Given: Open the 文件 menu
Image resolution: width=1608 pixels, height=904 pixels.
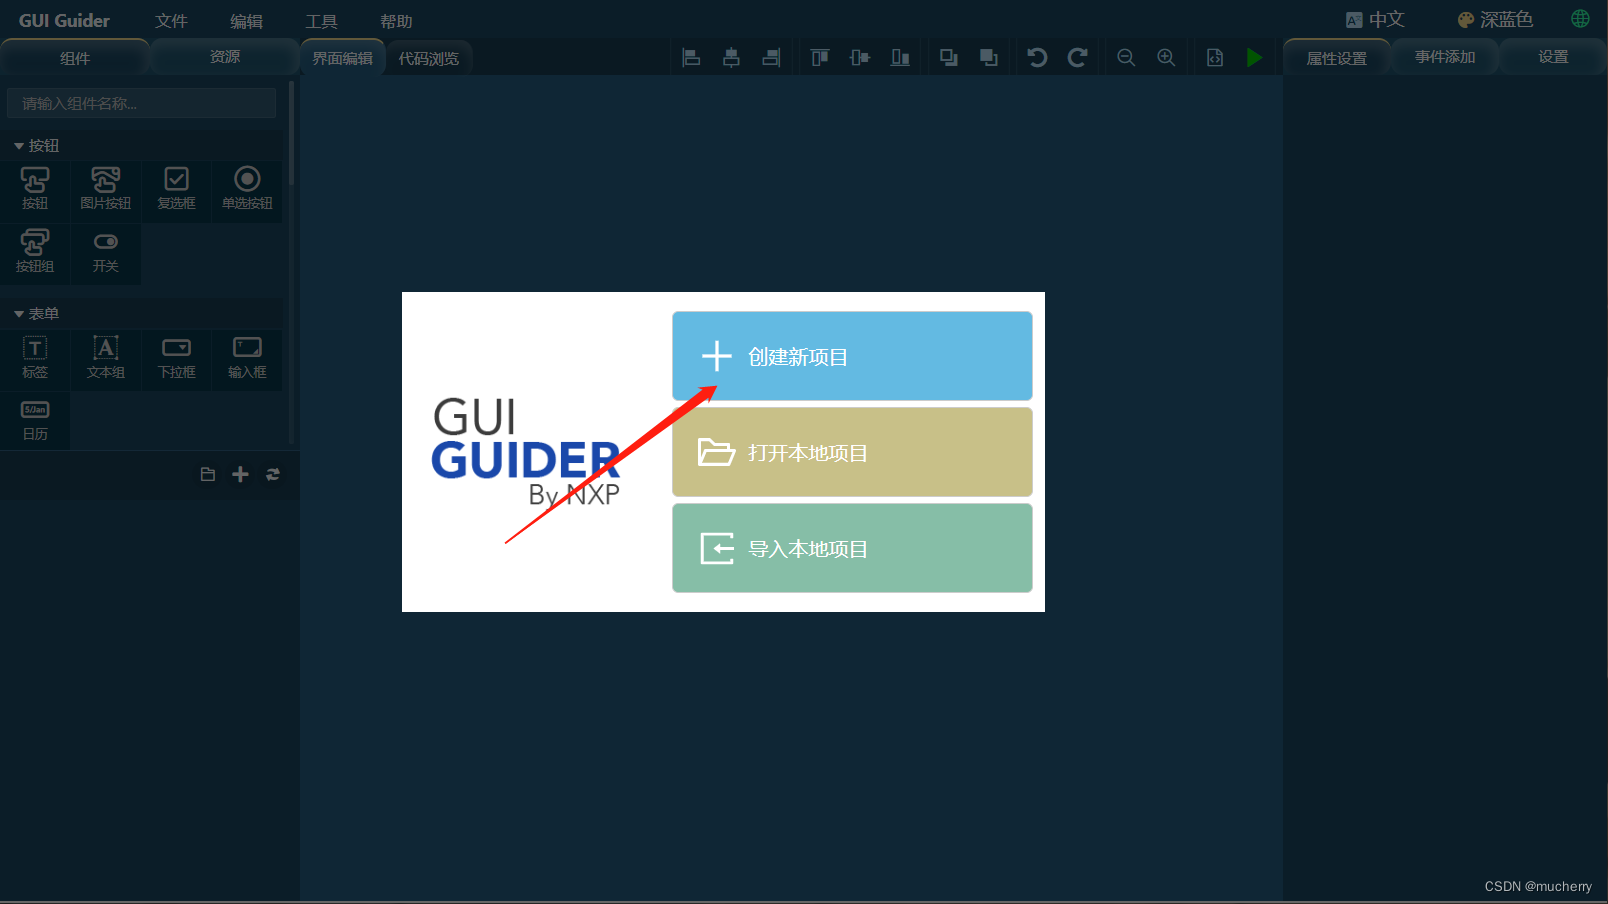Looking at the screenshot, I should coord(172,21).
